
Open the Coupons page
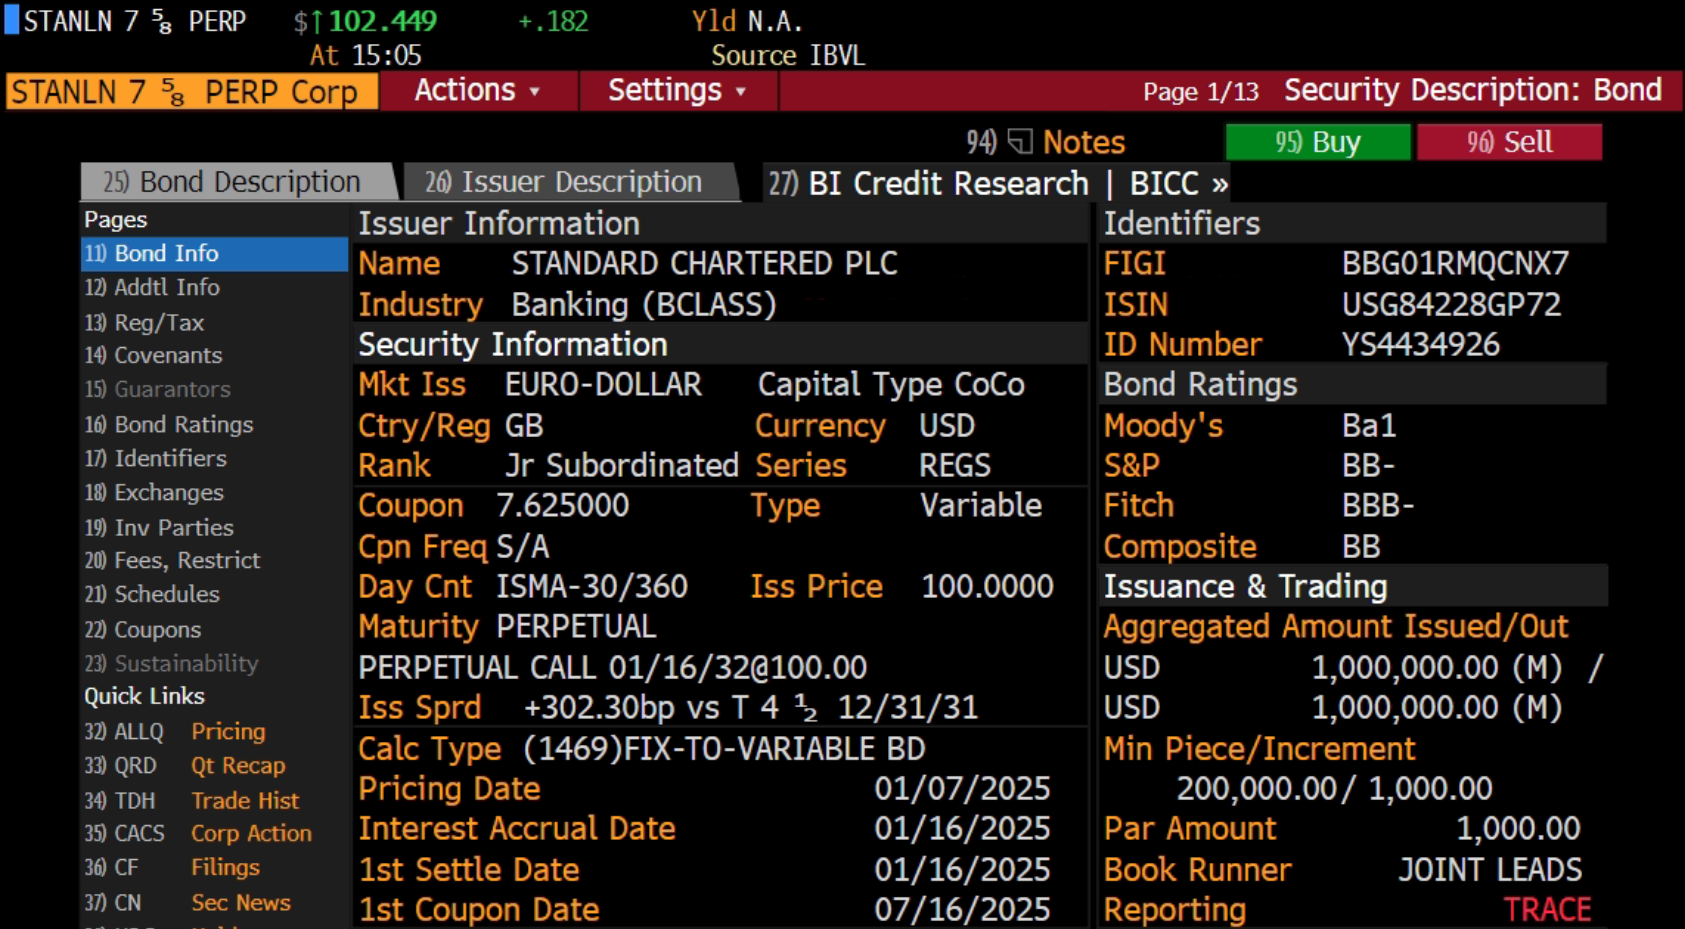coord(143,630)
